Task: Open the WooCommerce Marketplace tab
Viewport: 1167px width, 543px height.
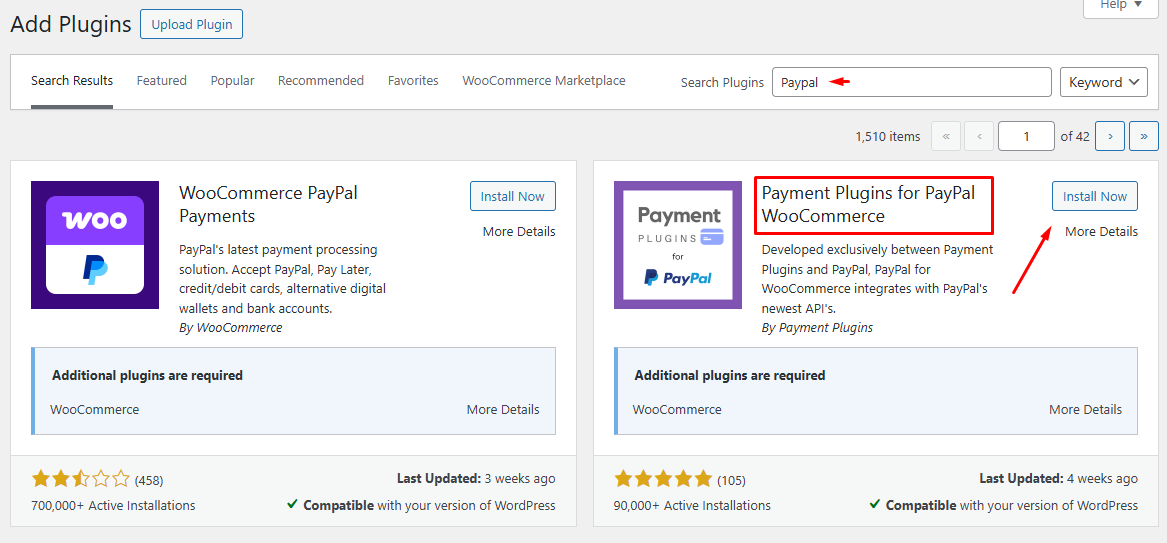Action: click(544, 80)
